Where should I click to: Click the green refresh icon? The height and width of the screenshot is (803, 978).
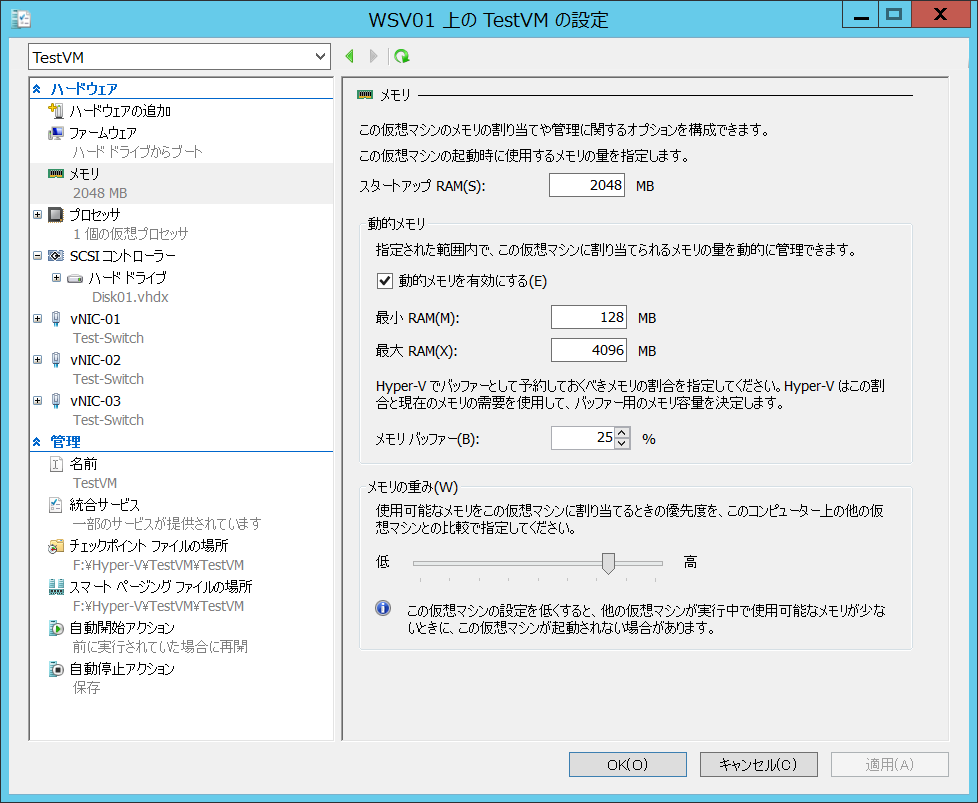pyautogui.click(x=402, y=57)
